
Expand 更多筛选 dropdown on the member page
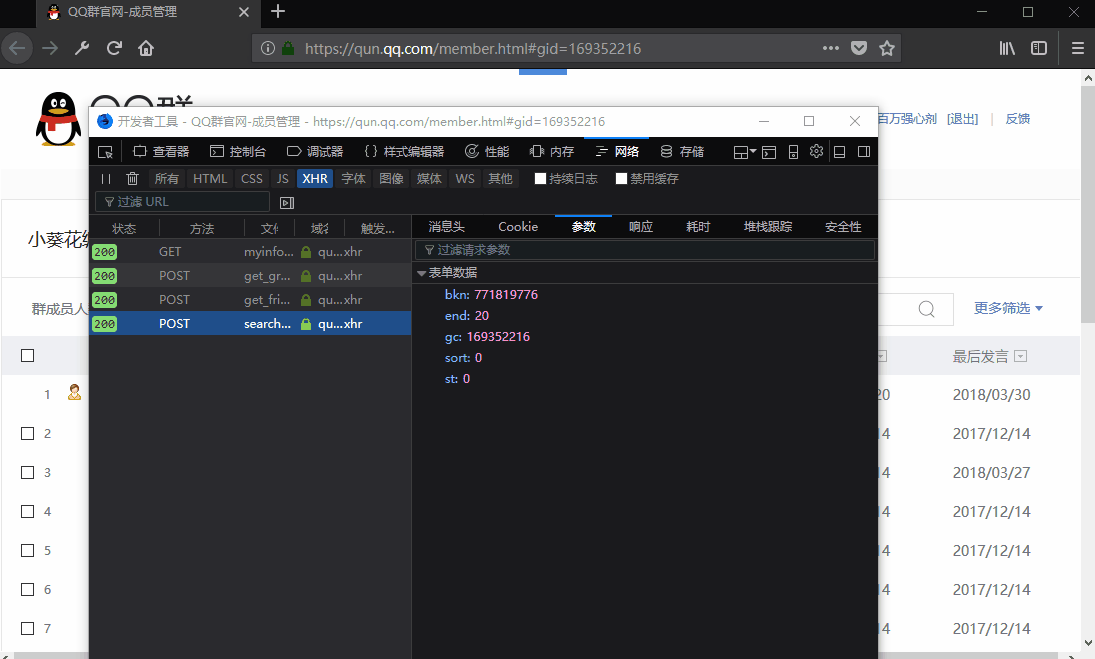pos(1008,308)
